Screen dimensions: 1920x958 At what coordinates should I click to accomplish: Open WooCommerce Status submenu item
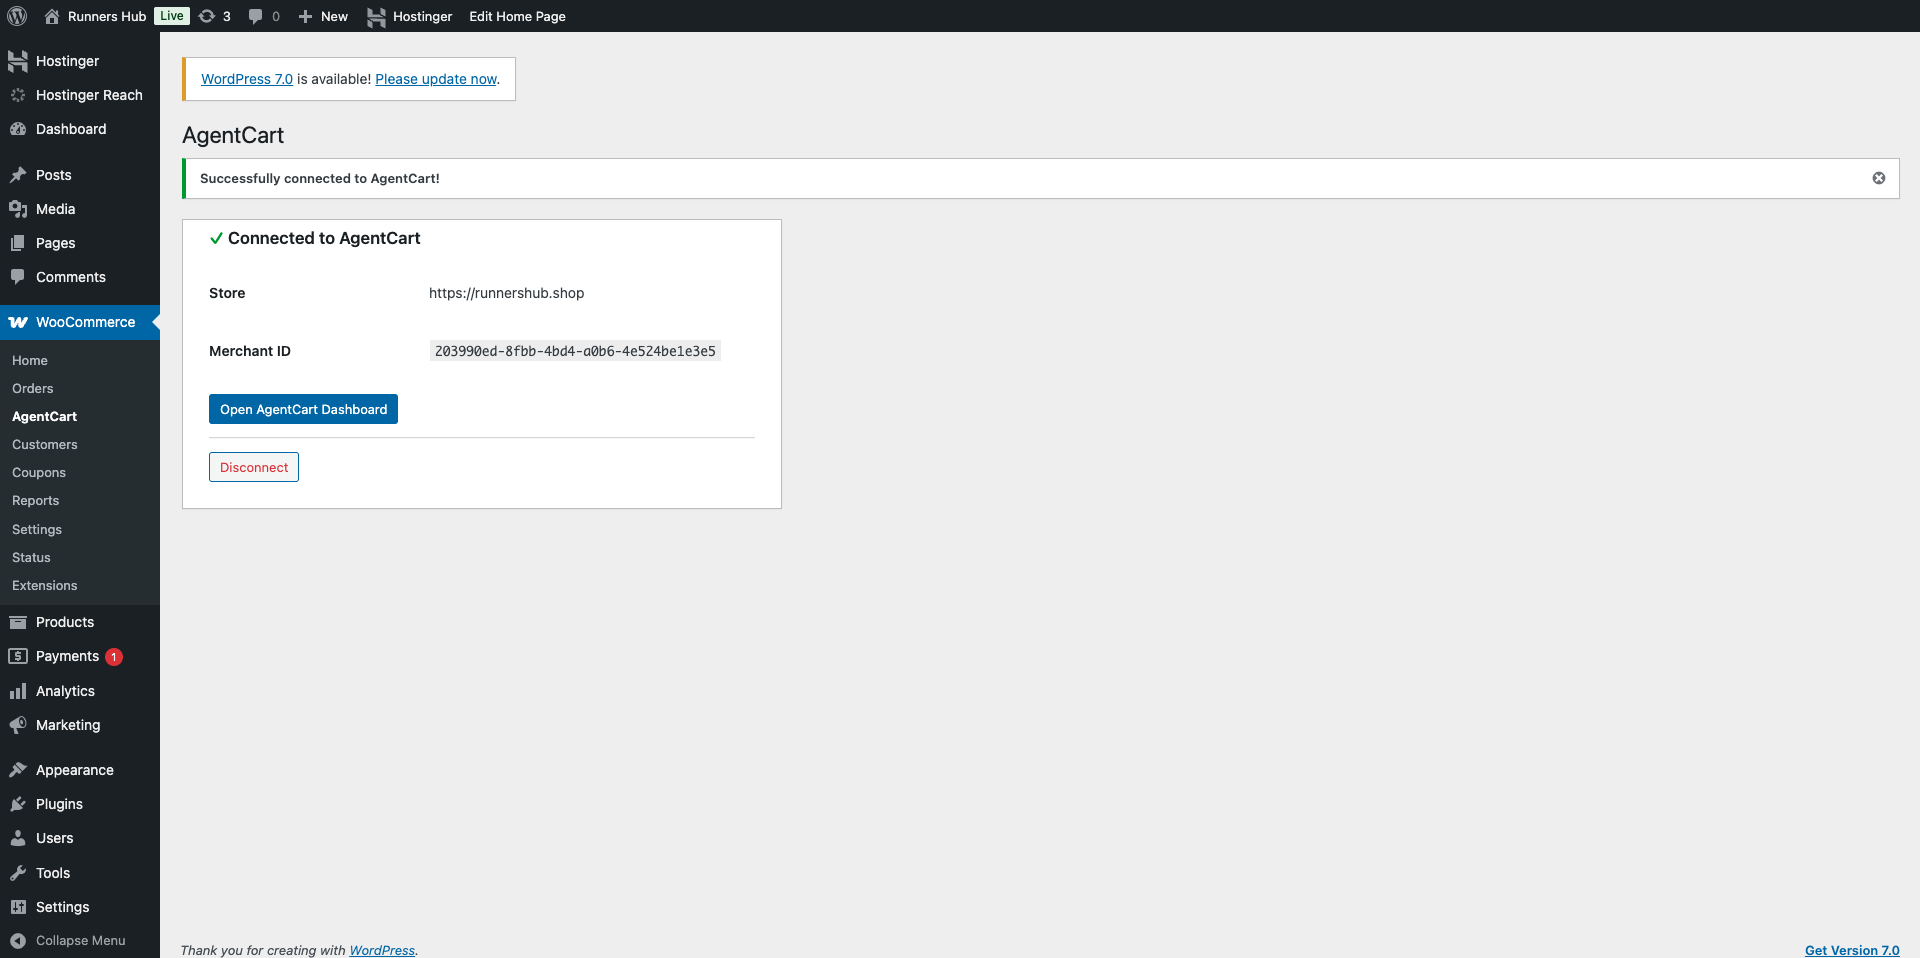click(x=31, y=557)
